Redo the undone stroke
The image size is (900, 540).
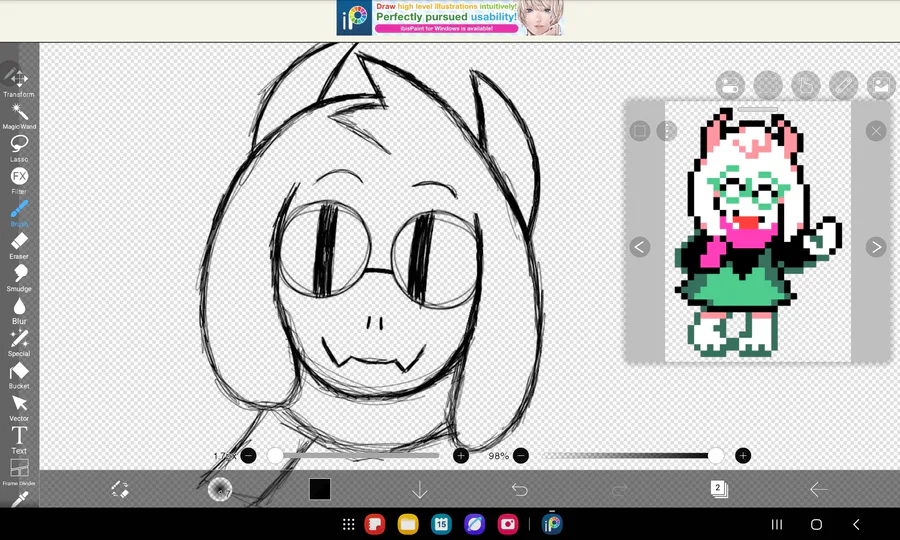(619, 490)
